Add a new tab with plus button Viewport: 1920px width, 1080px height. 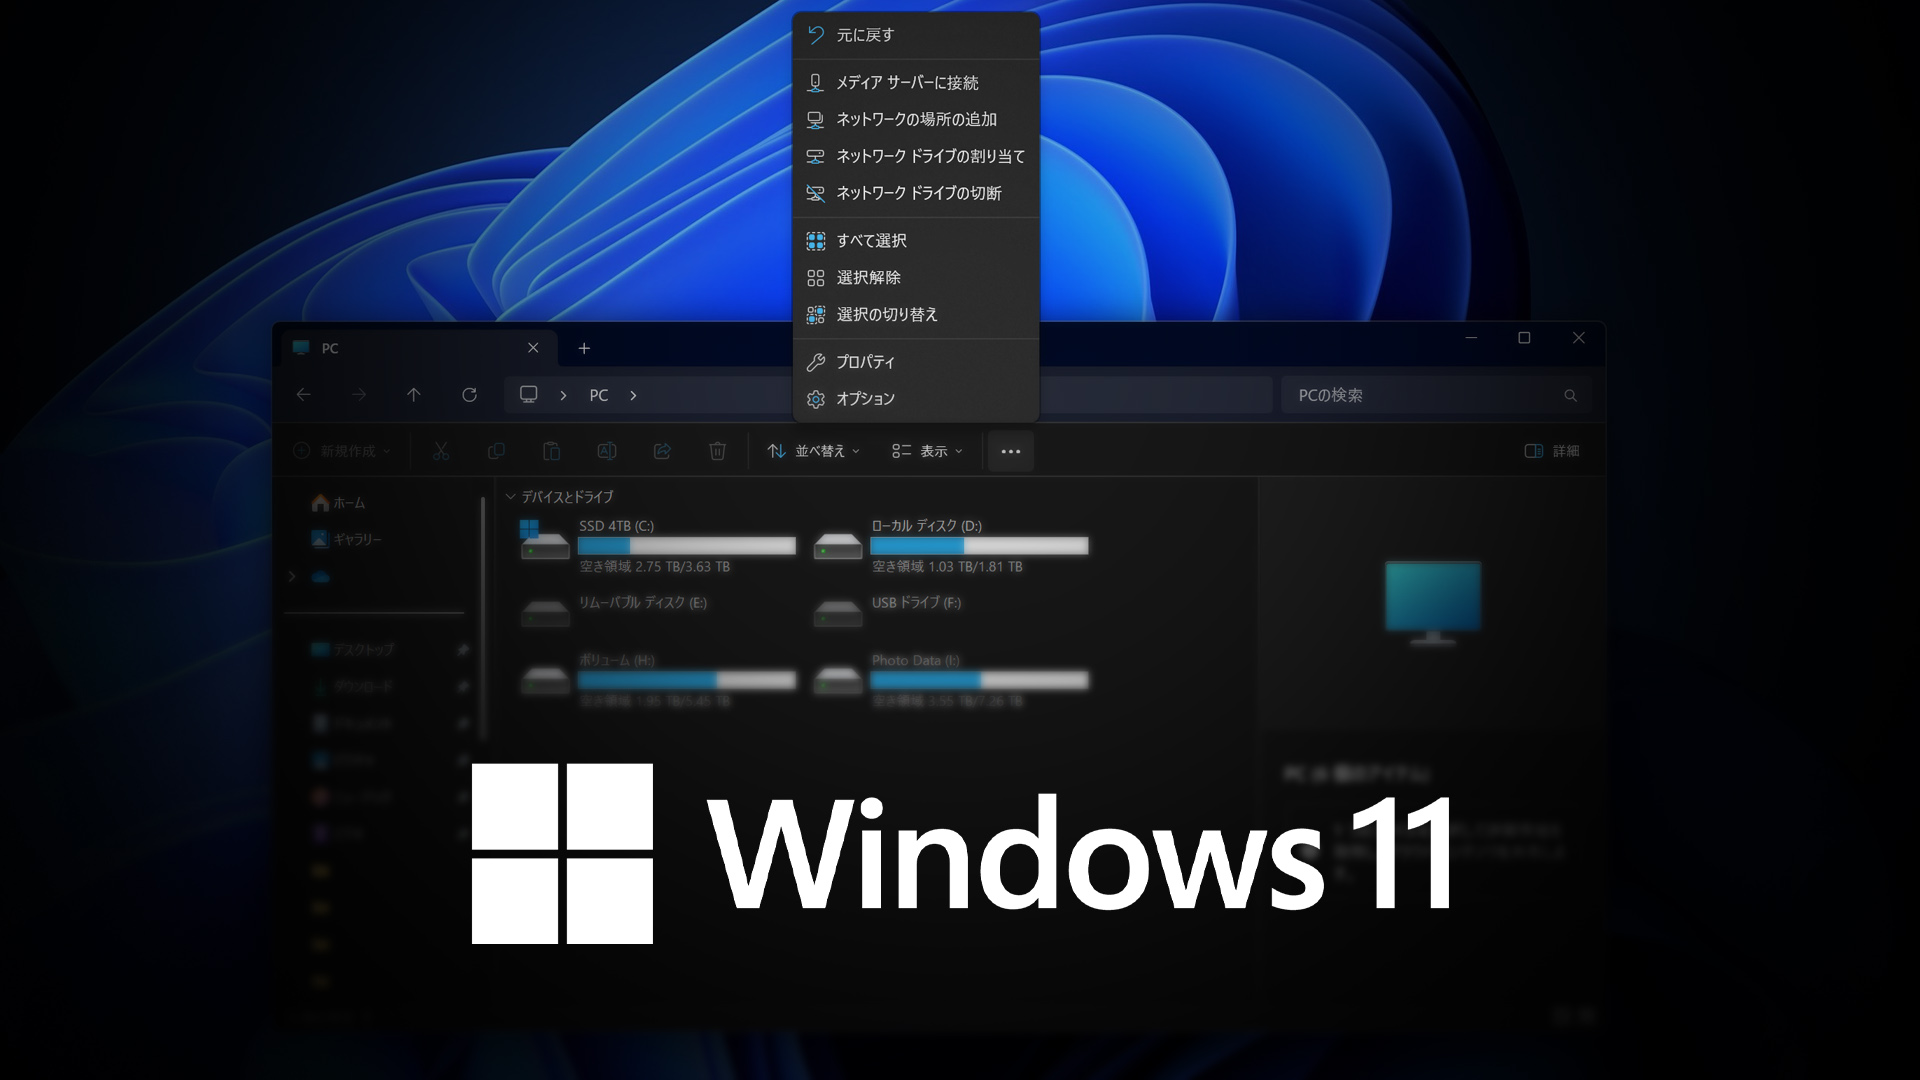click(584, 348)
